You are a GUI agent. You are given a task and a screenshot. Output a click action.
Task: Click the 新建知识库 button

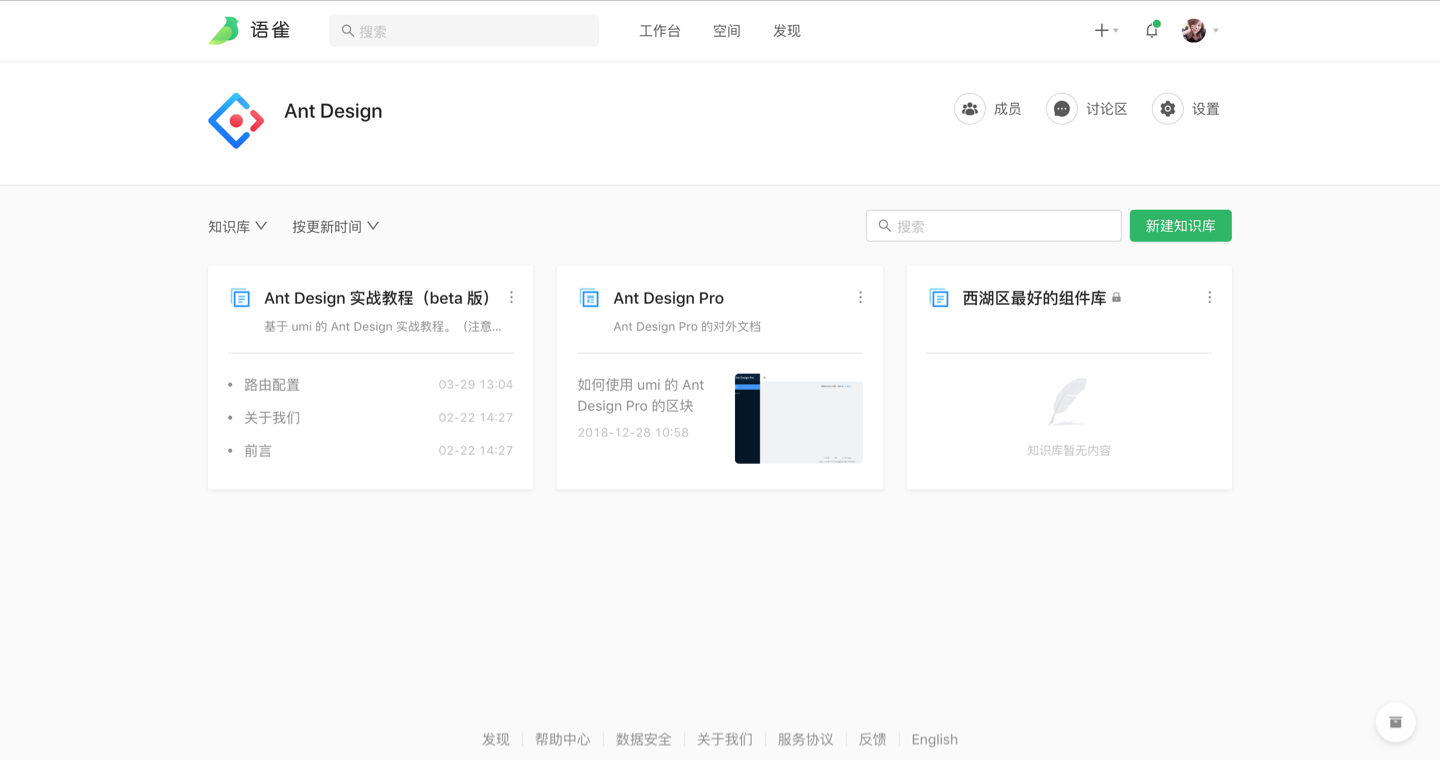coord(1180,226)
